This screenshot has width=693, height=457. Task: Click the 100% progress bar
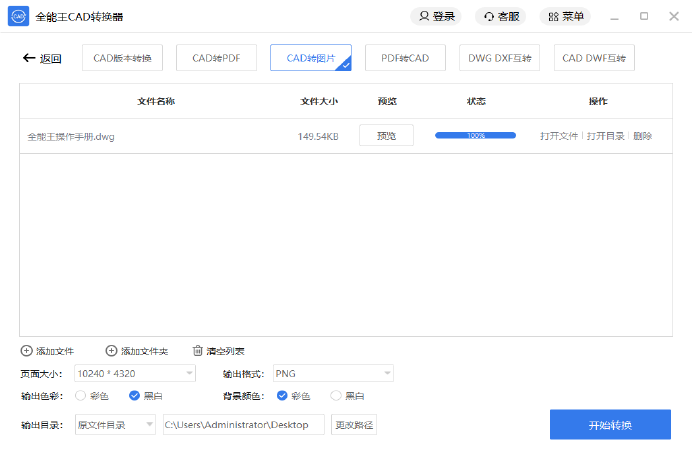[x=475, y=135]
